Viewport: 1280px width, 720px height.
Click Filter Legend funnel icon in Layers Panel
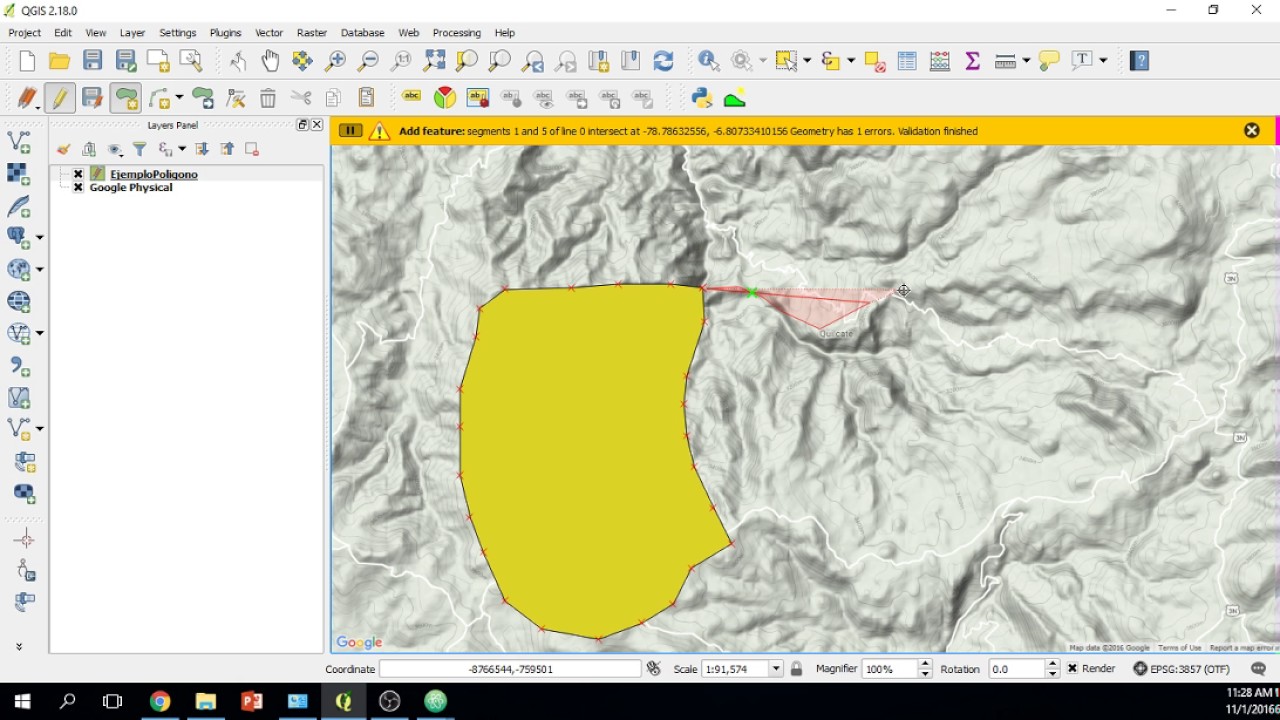[x=140, y=149]
